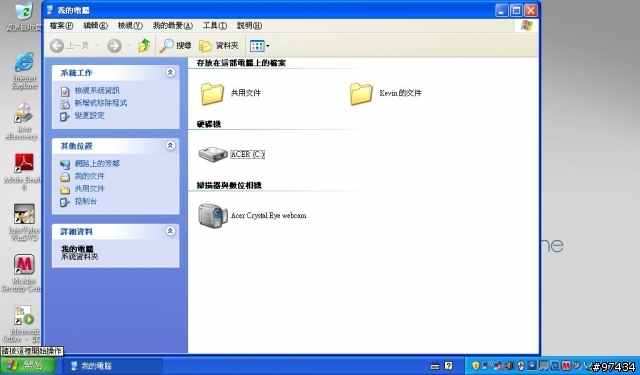Go to 共用文件 in sidebar
This screenshot has width=640, height=375.
pyautogui.click(x=89, y=189)
